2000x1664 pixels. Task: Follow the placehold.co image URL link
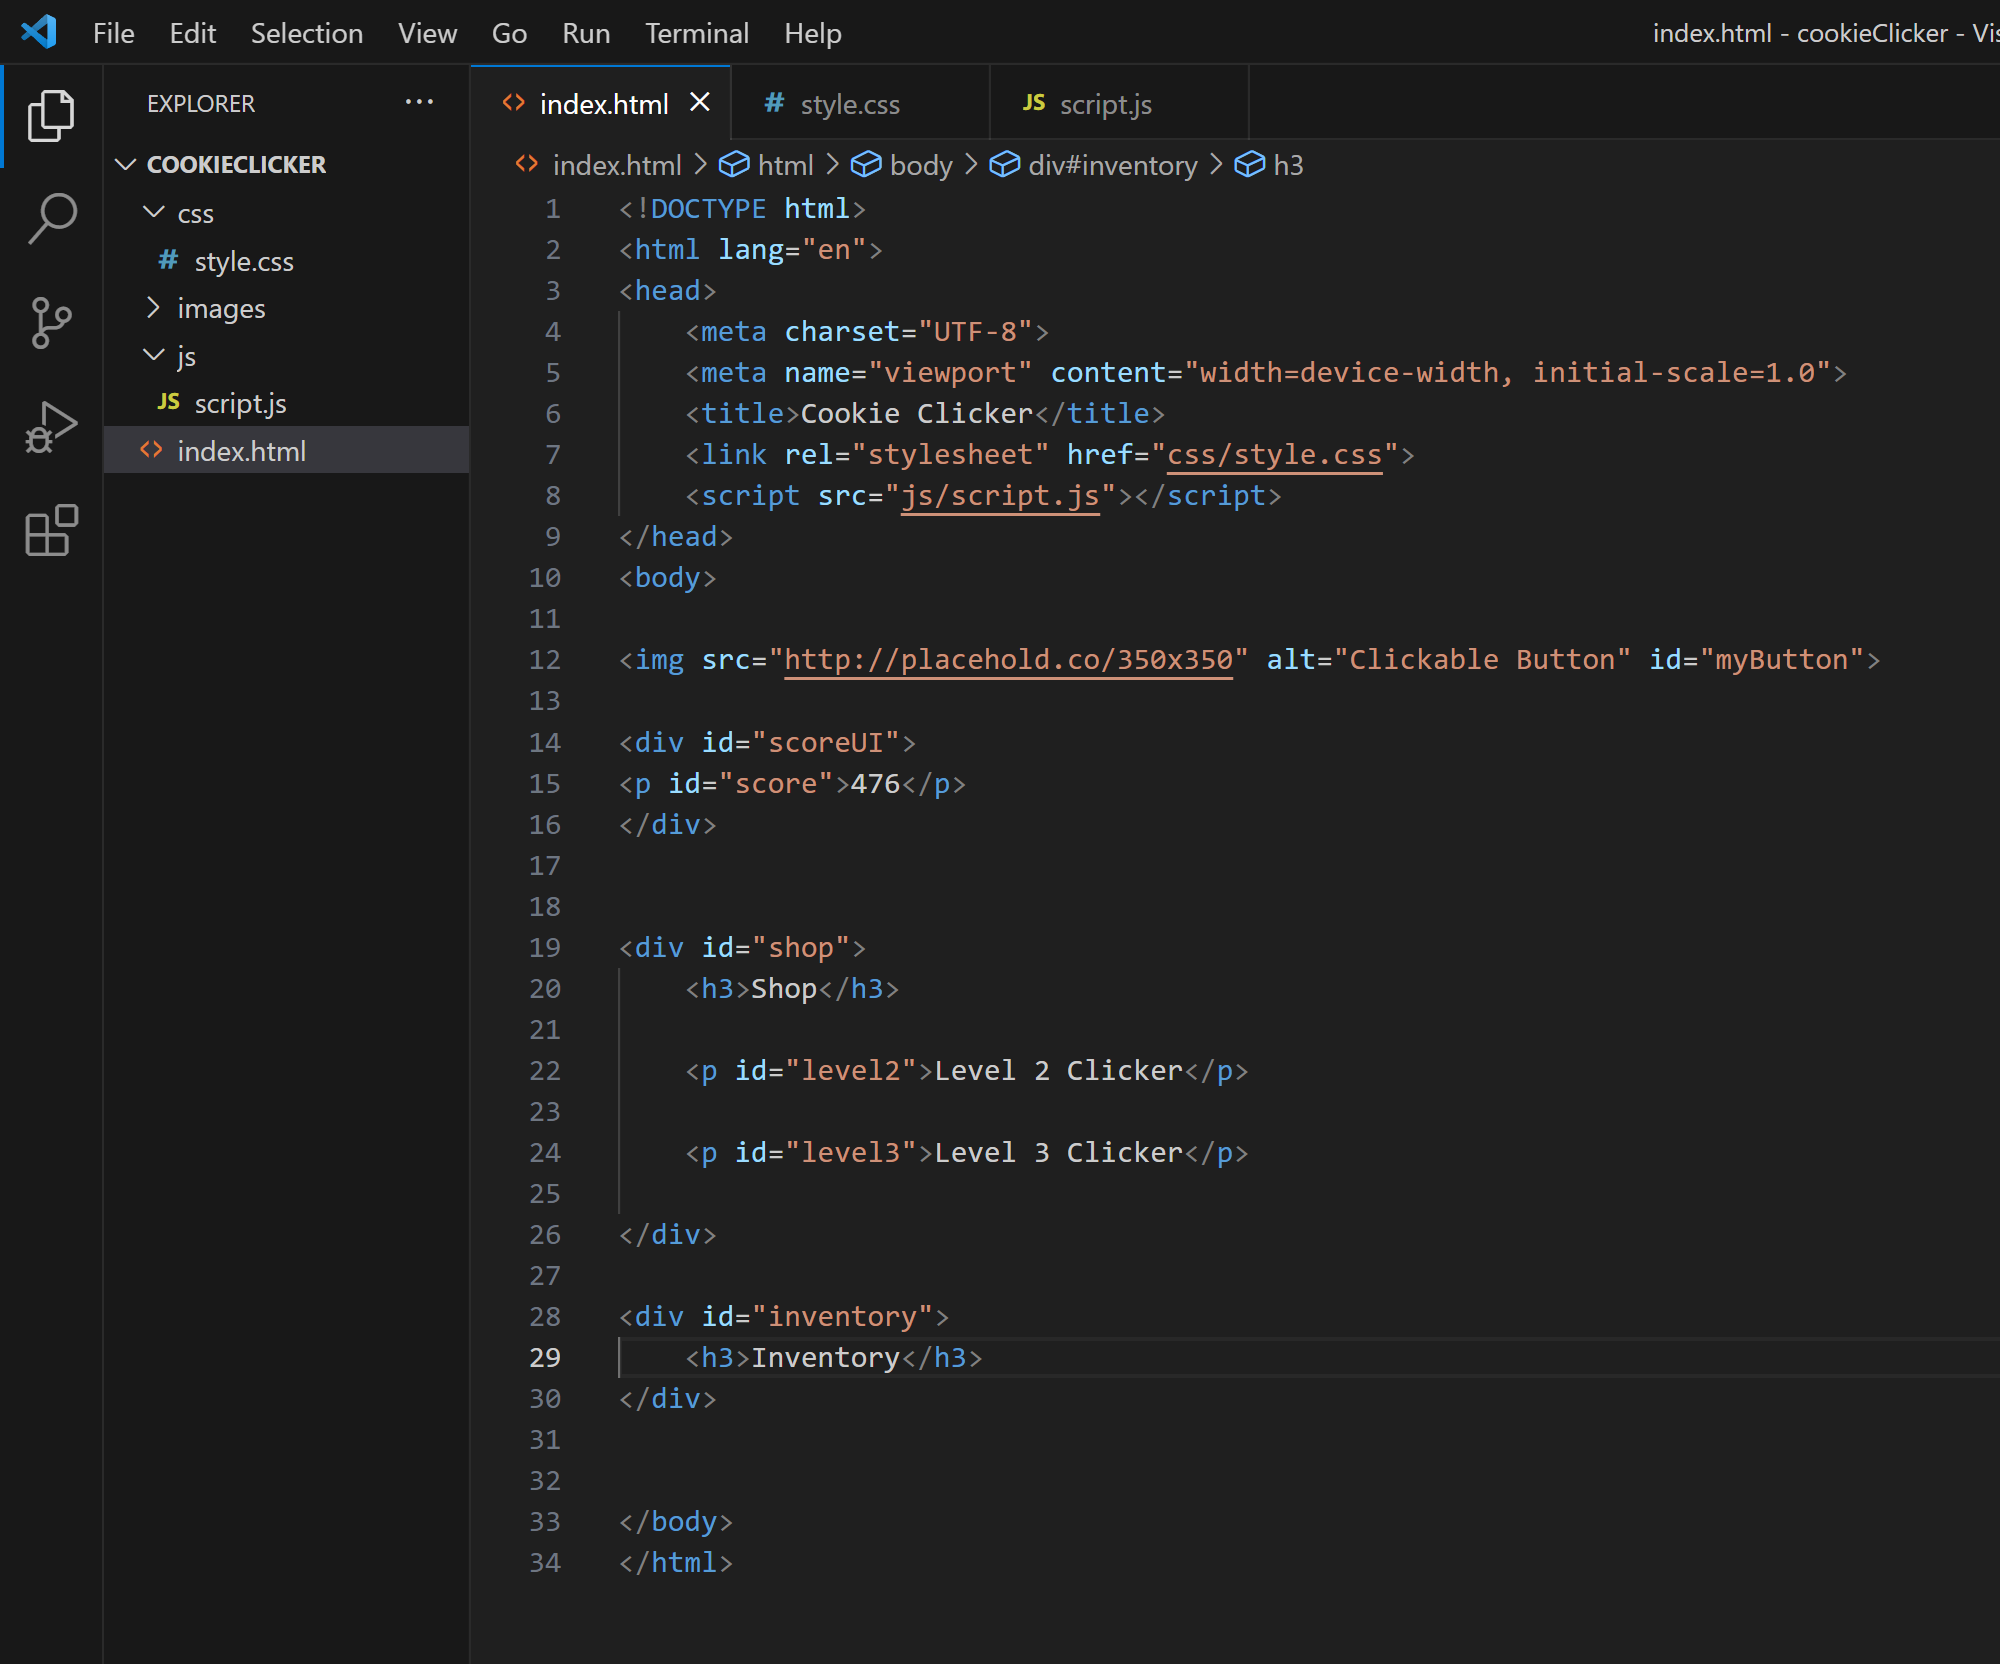[x=1009, y=659]
